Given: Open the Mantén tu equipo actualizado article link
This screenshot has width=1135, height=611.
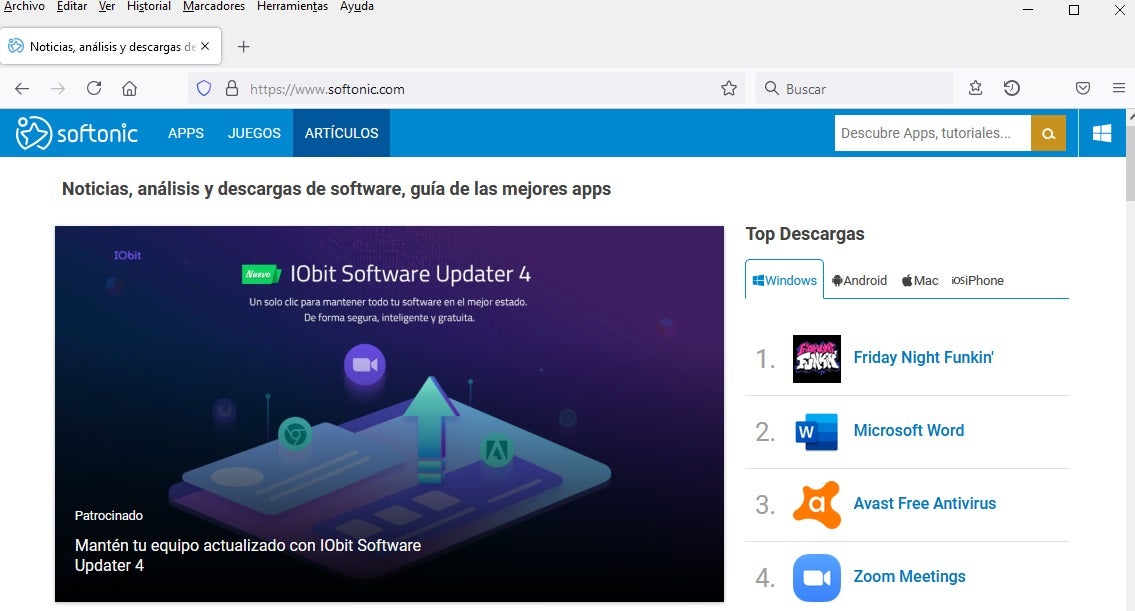Looking at the screenshot, I should [x=248, y=555].
